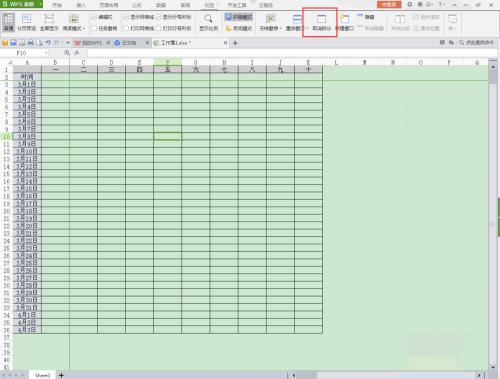Switch to Full Screen display

click(49, 22)
